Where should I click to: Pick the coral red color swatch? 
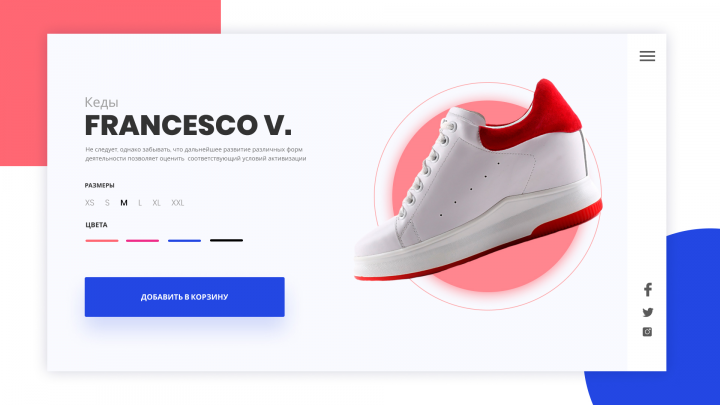click(101, 240)
